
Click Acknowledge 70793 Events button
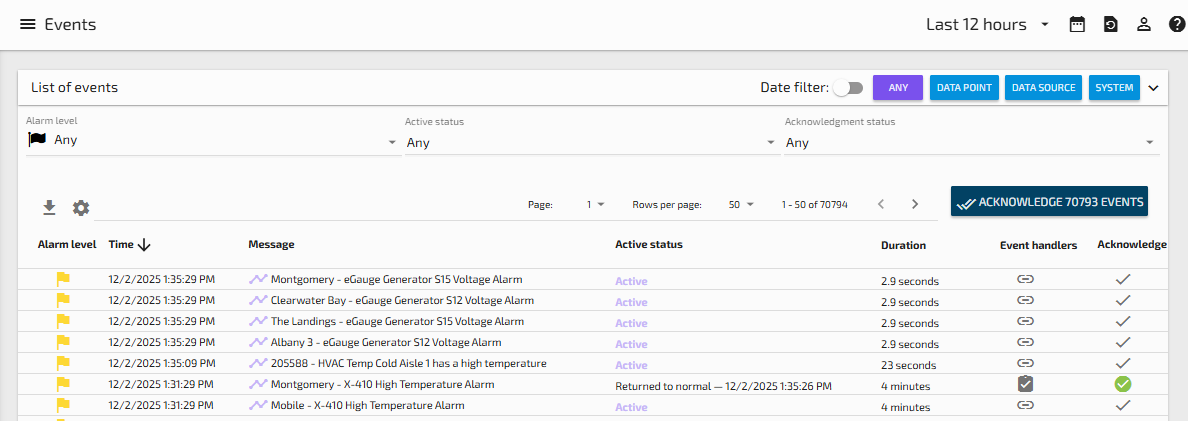(x=1048, y=202)
